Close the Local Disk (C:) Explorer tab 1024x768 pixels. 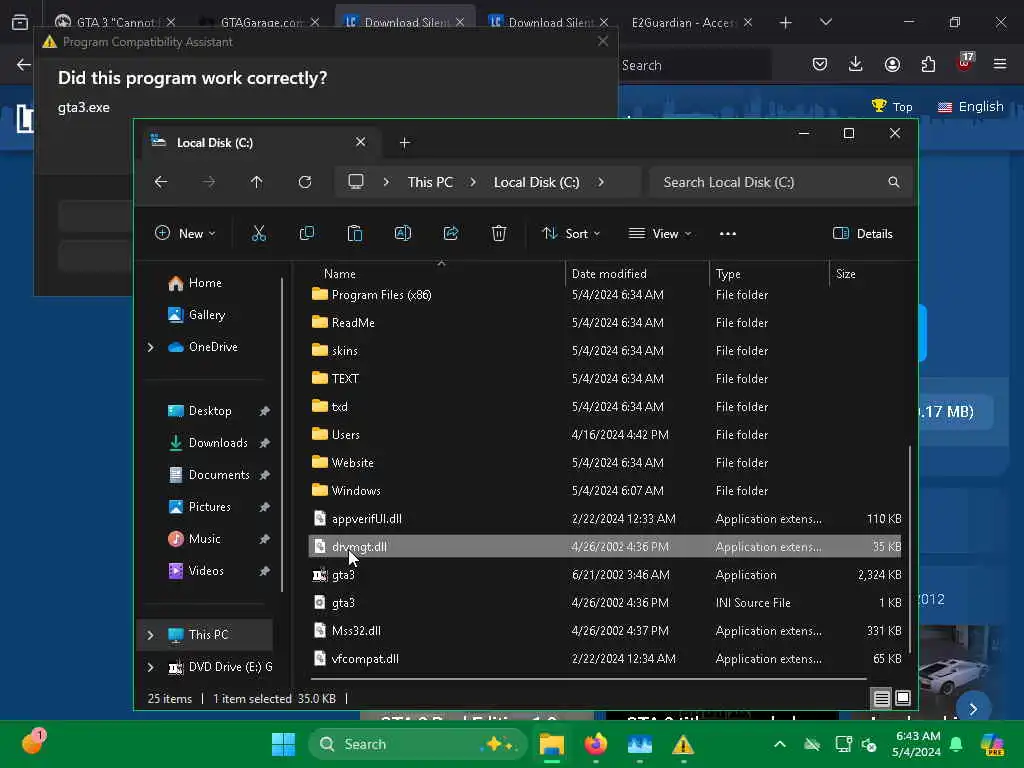point(360,142)
